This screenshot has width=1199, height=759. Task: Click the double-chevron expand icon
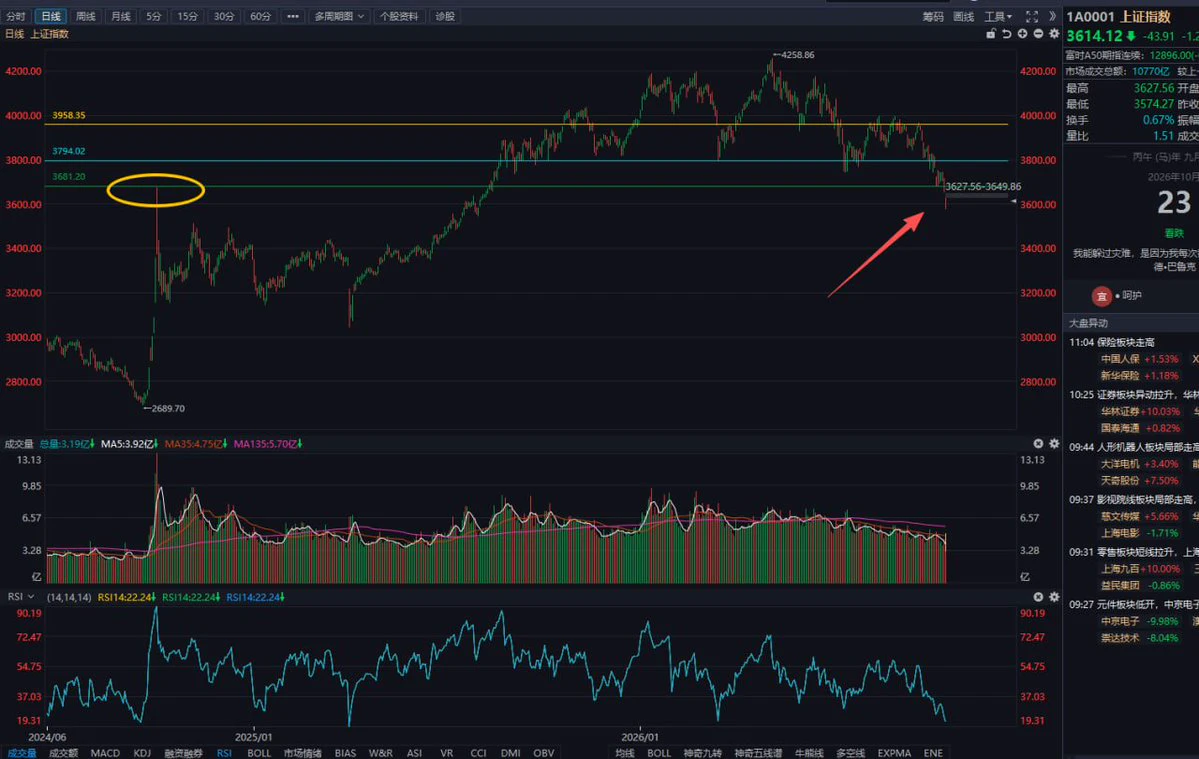pyautogui.click(x=1052, y=16)
